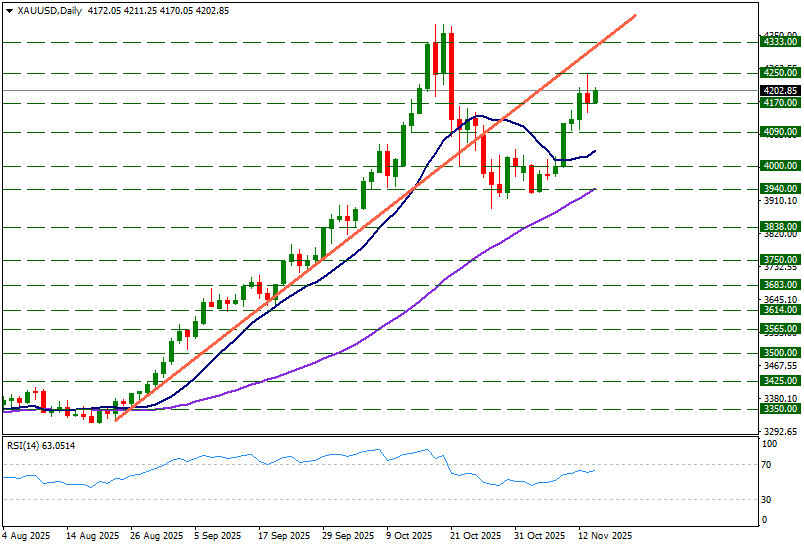Screen dimensions: 804x547
Task: Click the 3838.00 level label
Action: 779,227
